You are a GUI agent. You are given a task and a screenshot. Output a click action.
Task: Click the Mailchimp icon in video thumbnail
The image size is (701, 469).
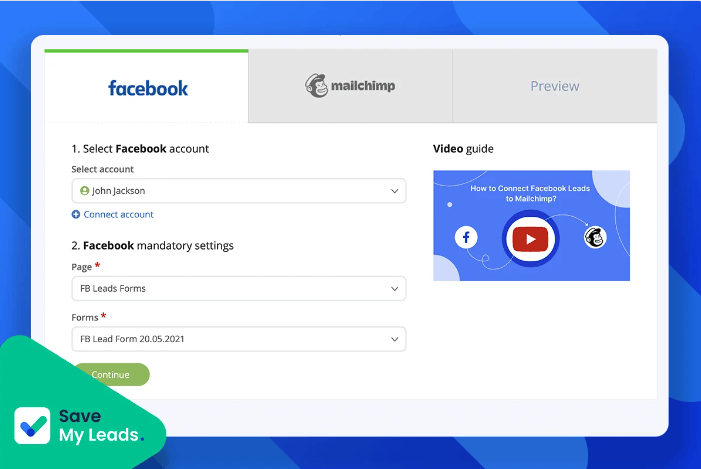point(595,237)
